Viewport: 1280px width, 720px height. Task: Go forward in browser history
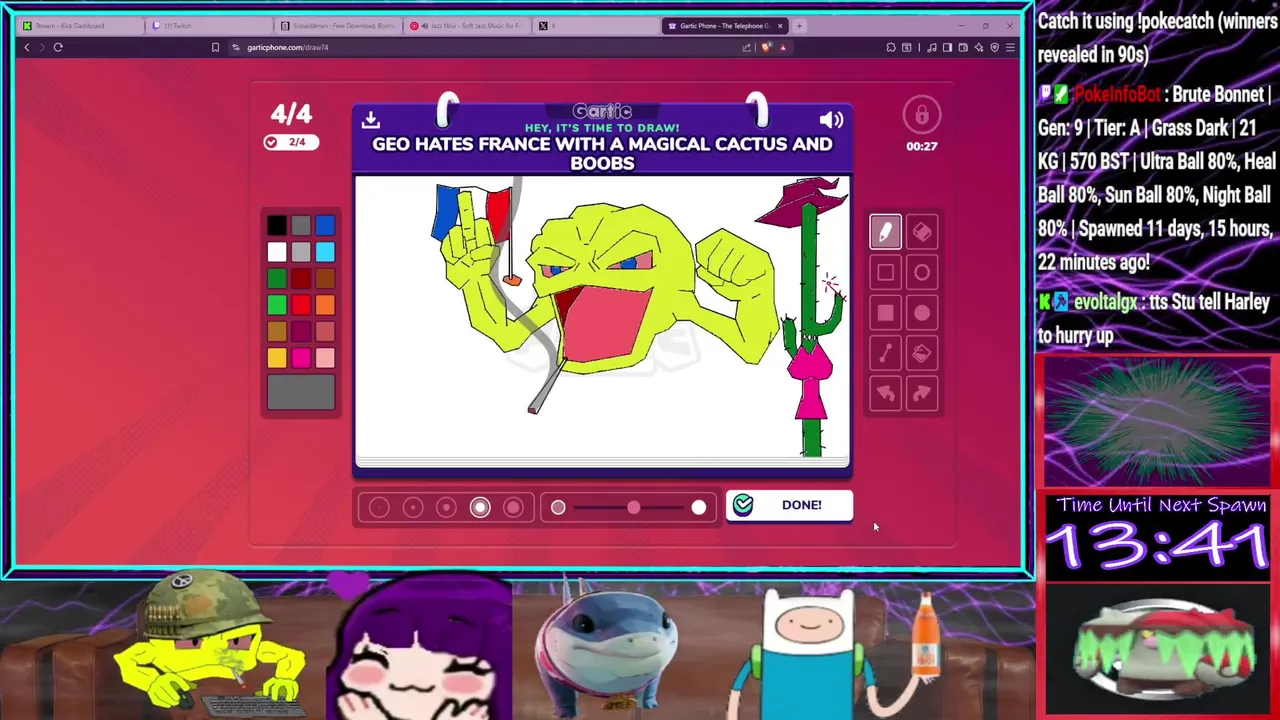click(42, 47)
